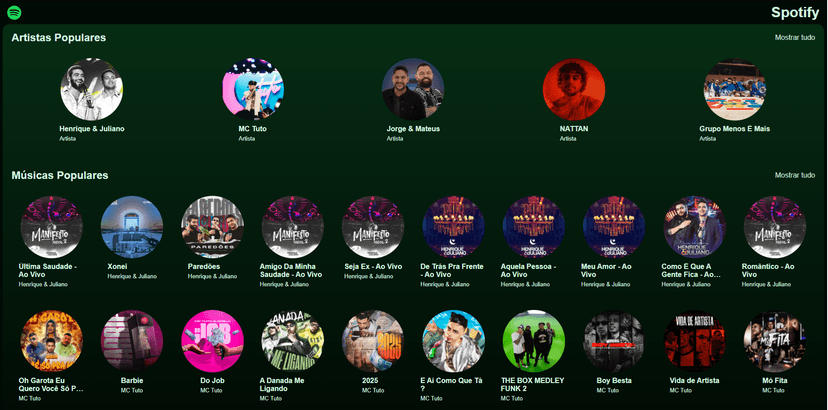
Task: Click THE BOX MEDLEY FUNK 2 title
Action: tap(532, 385)
